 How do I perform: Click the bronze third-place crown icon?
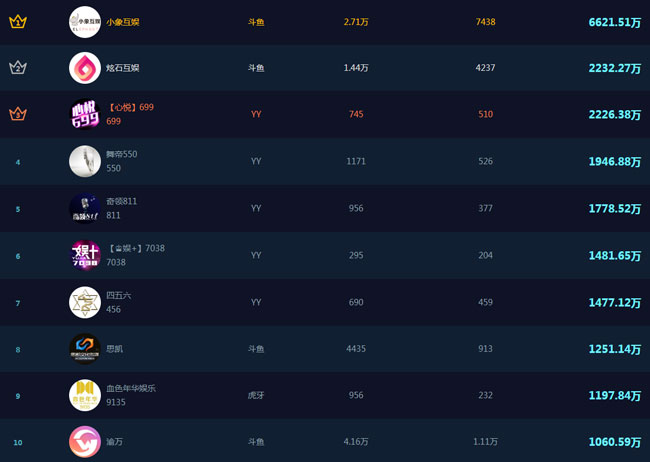pyautogui.click(x=18, y=114)
